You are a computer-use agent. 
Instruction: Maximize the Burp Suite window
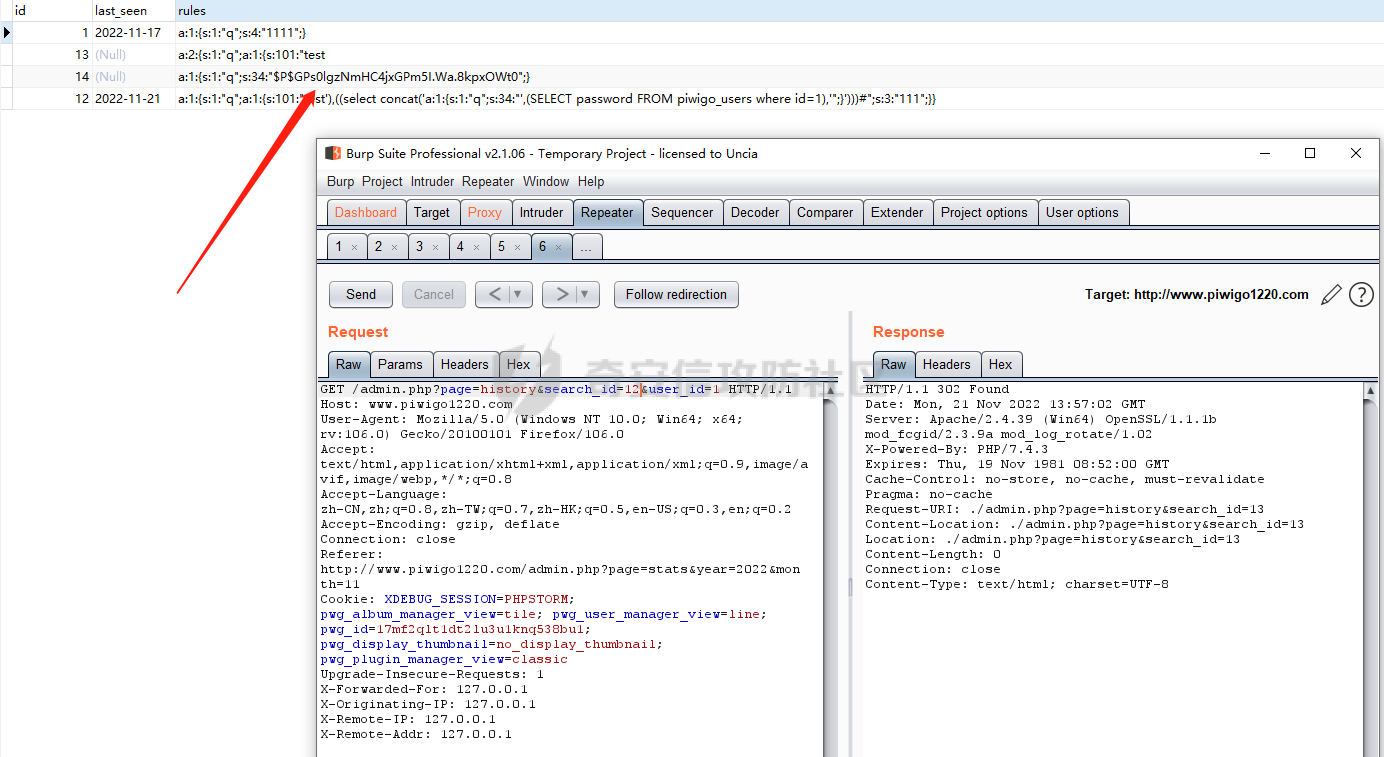pos(1310,153)
